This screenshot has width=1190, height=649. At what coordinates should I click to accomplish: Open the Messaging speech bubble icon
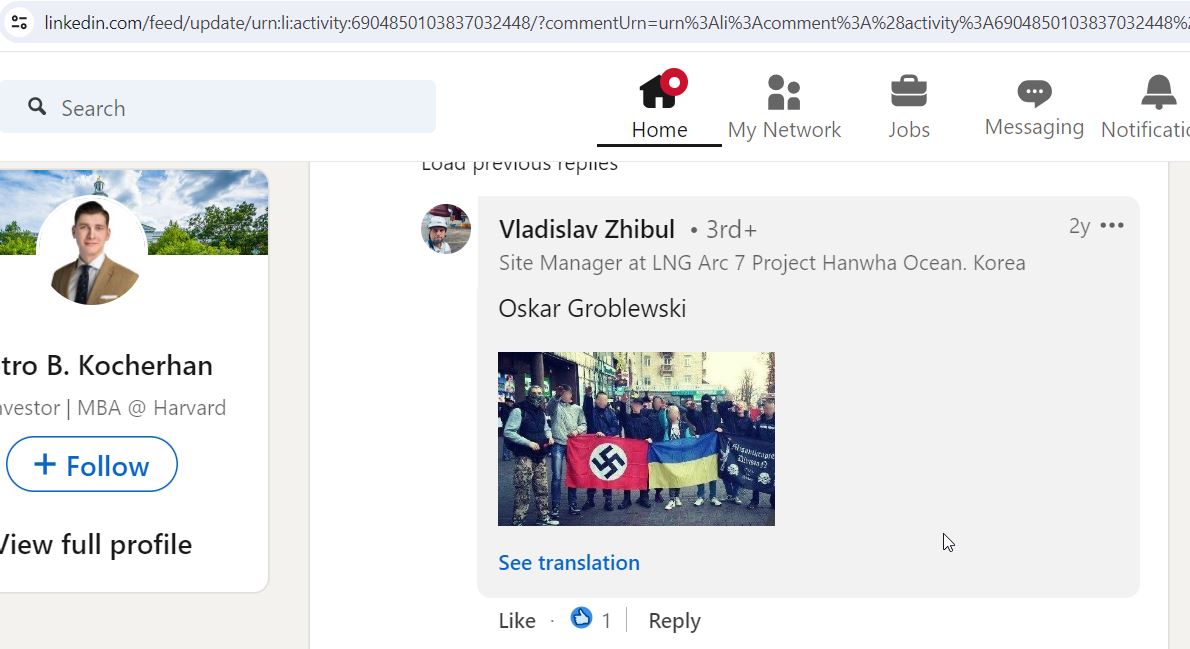[x=1034, y=93]
